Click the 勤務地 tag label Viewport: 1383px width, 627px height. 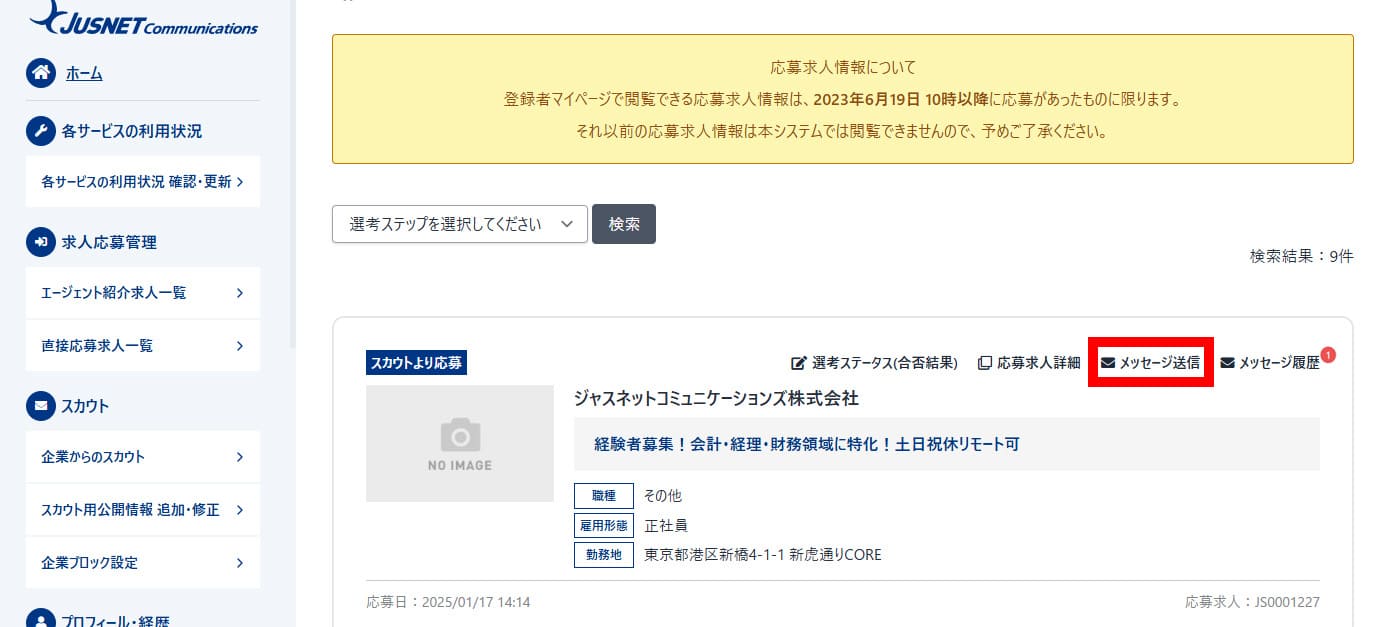tap(604, 554)
